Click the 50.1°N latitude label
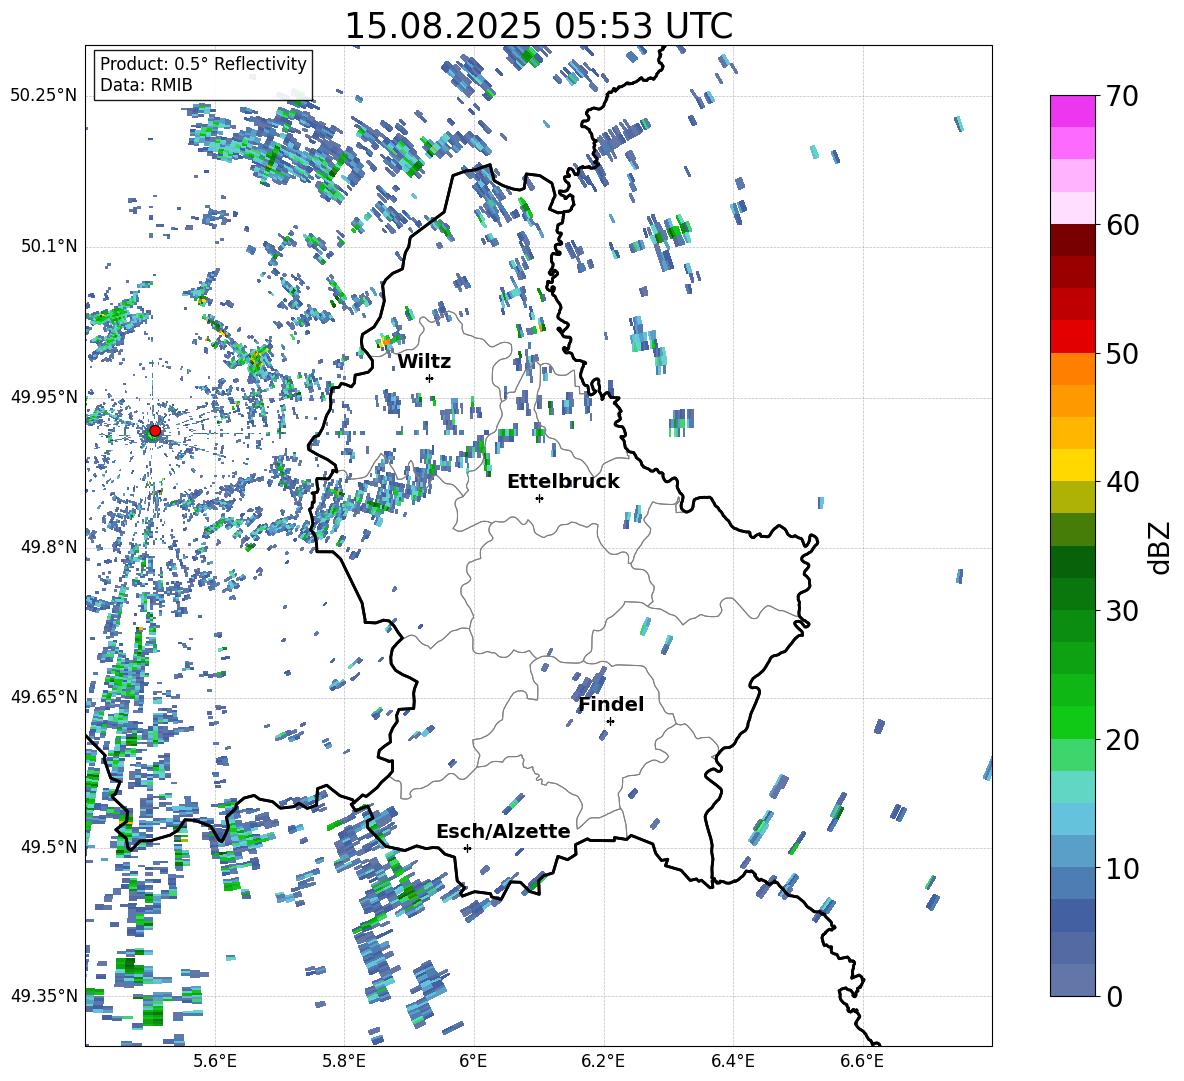1184x1081 pixels. [x=48, y=246]
